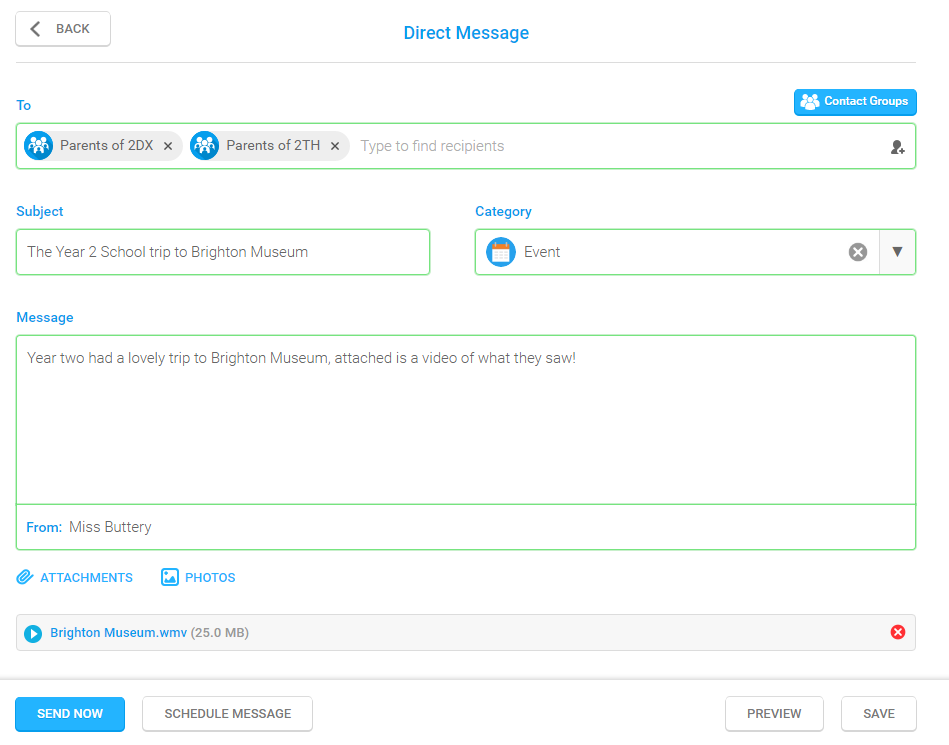This screenshot has width=949, height=745.
Task: Delete the Brighton Museum.wmv attachment
Action: [898, 632]
